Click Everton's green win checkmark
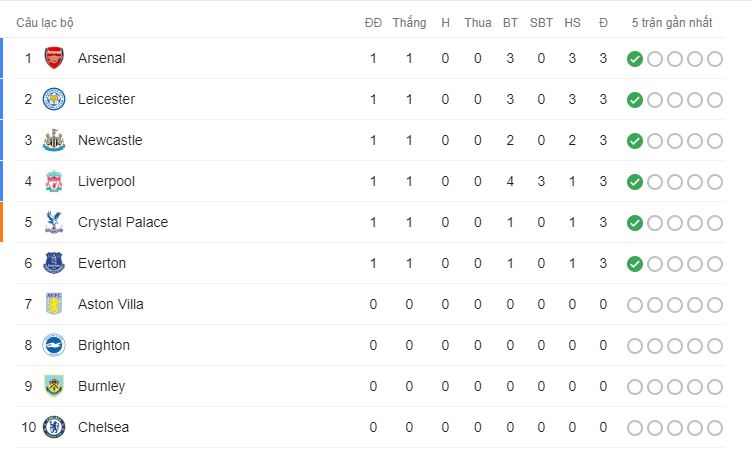This screenshot has width=752, height=452. [x=634, y=264]
